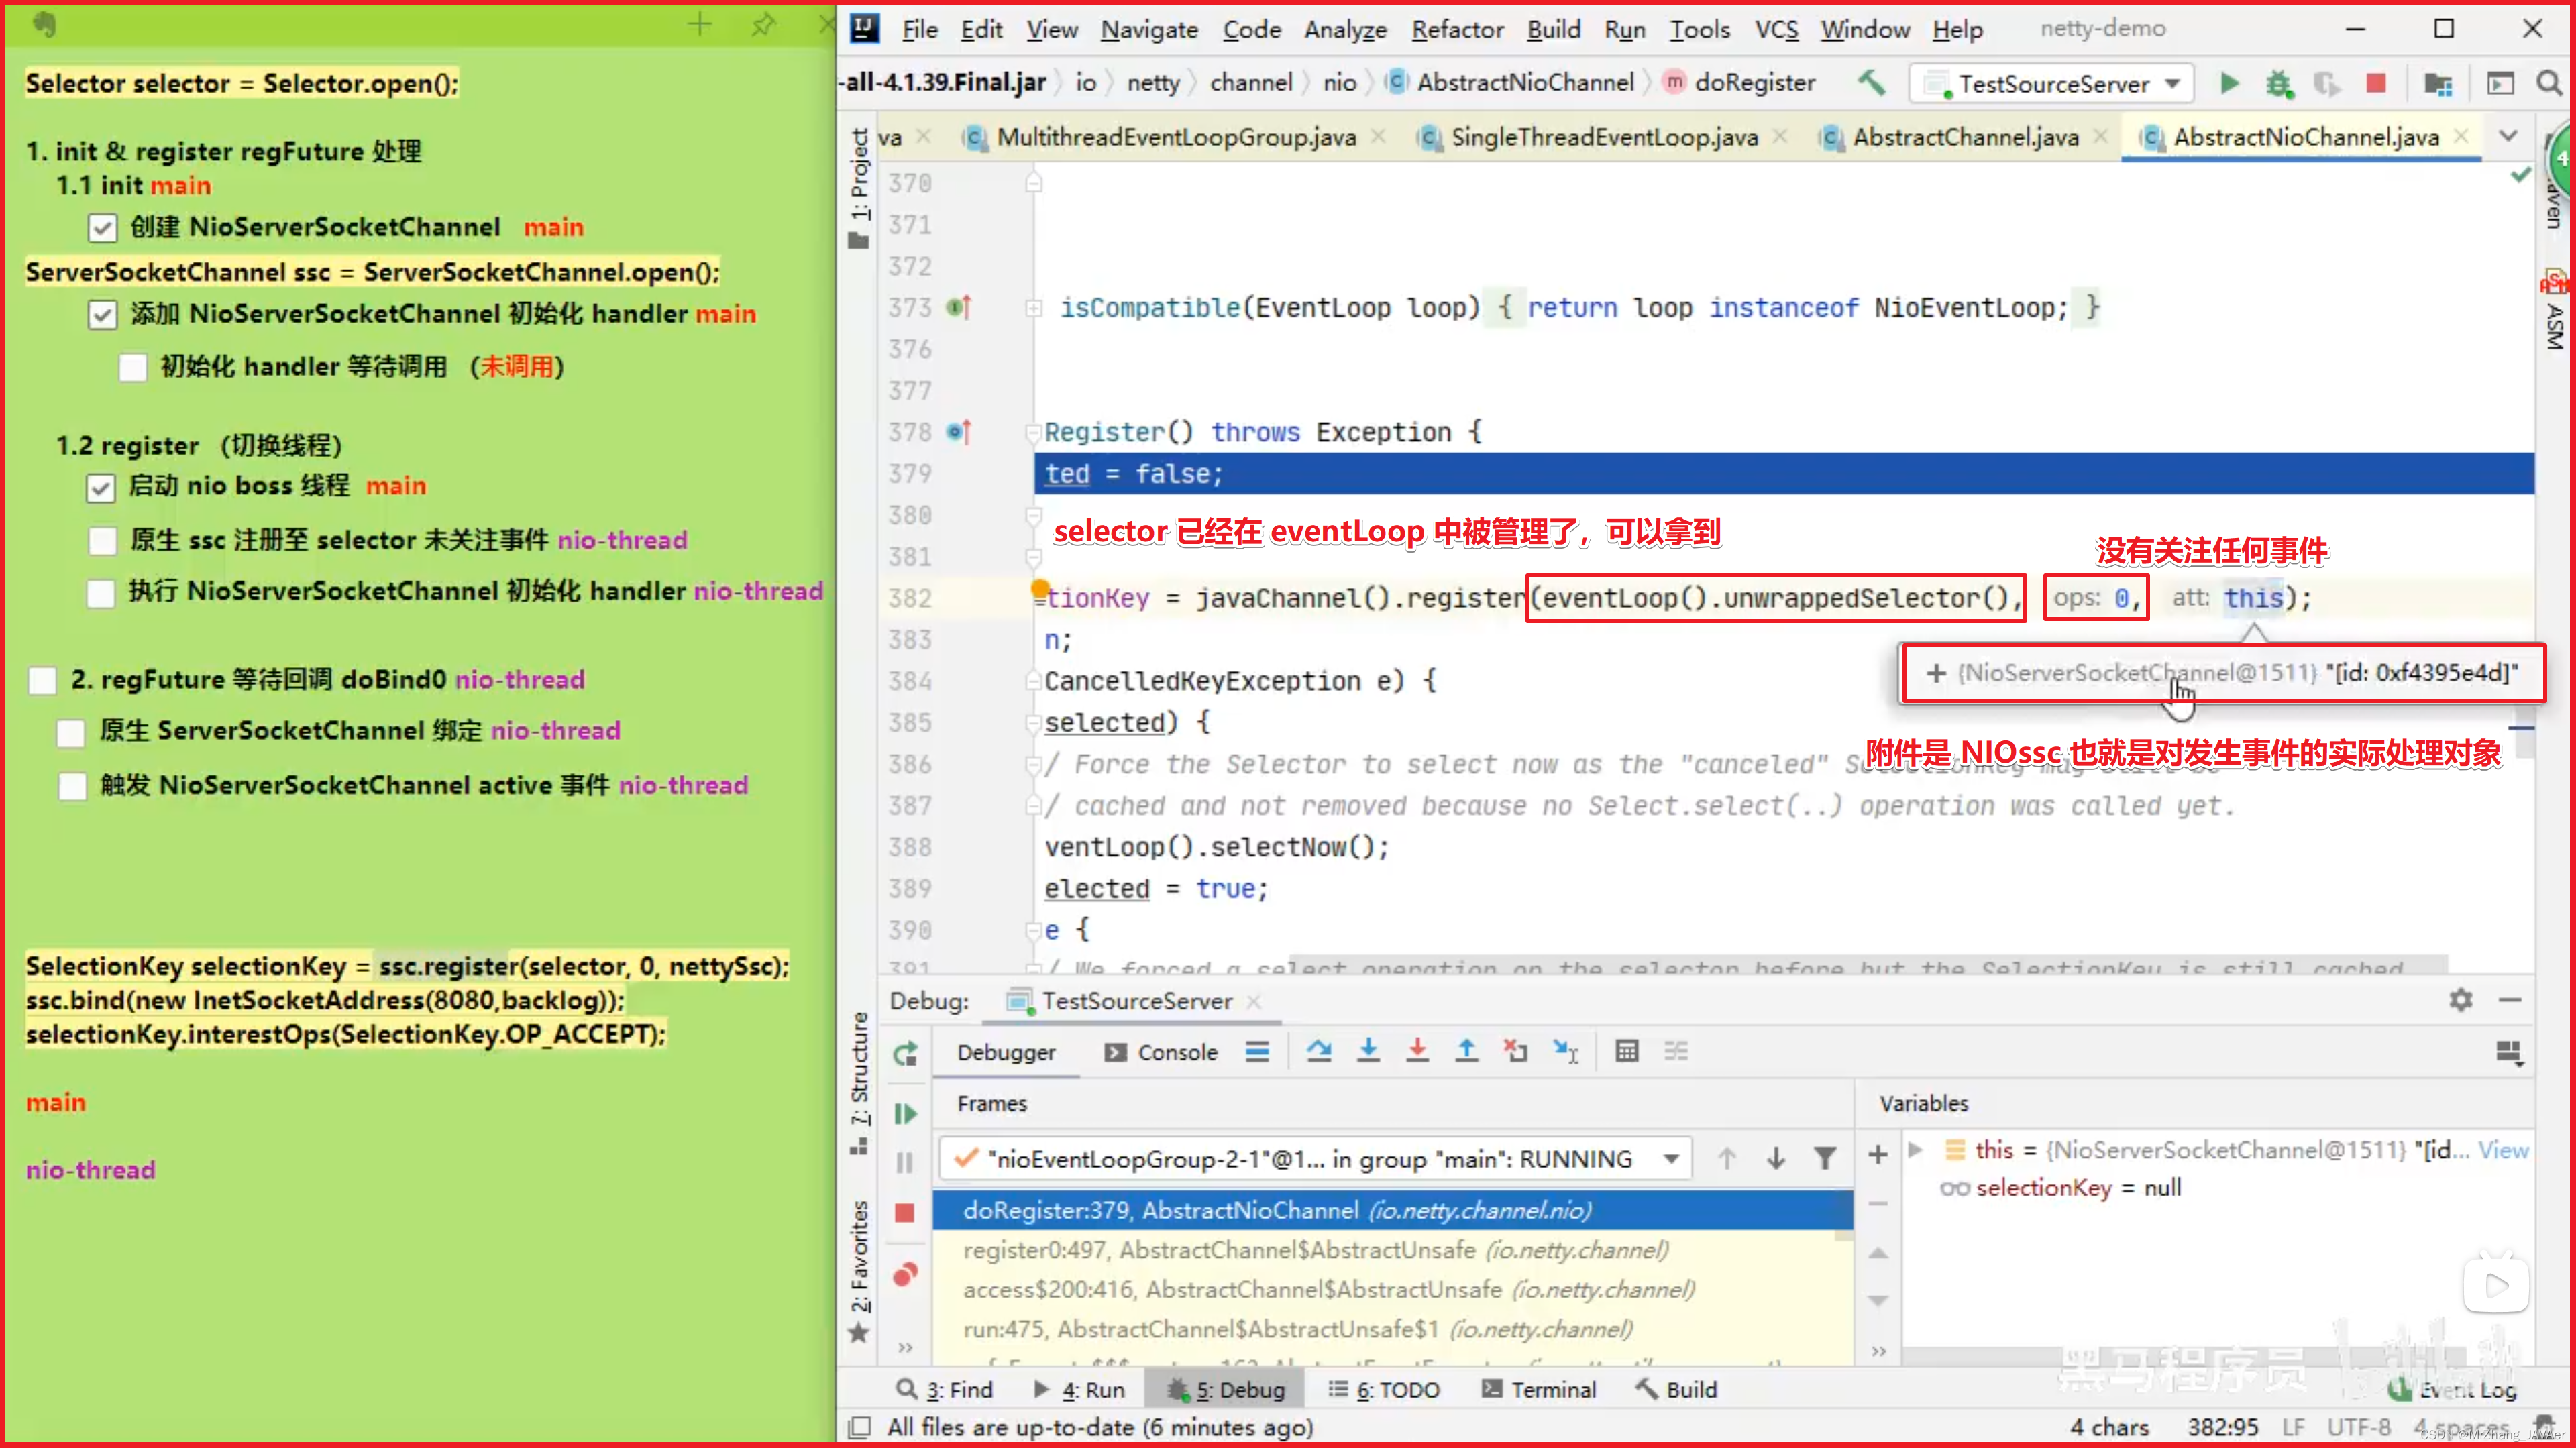
Task: Run with Coverage from the main toolbar
Action: click(x=2327, y=83)
